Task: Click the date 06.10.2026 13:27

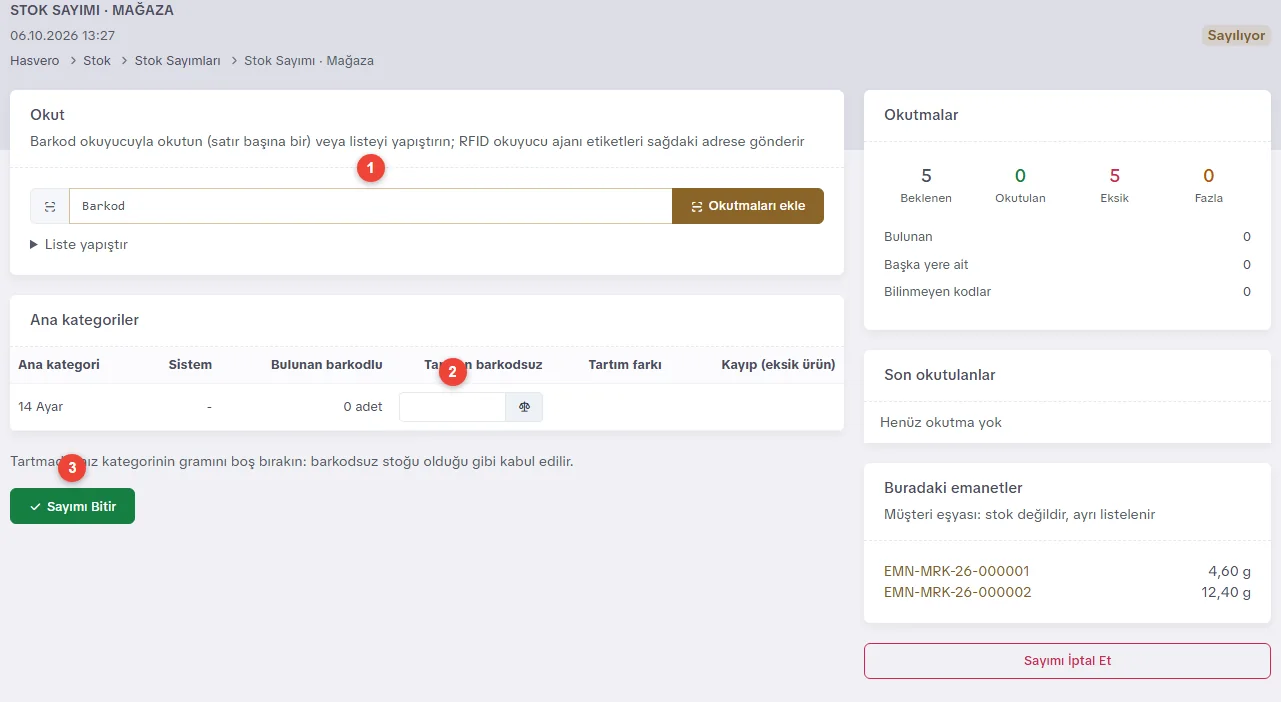Action: 62,36
